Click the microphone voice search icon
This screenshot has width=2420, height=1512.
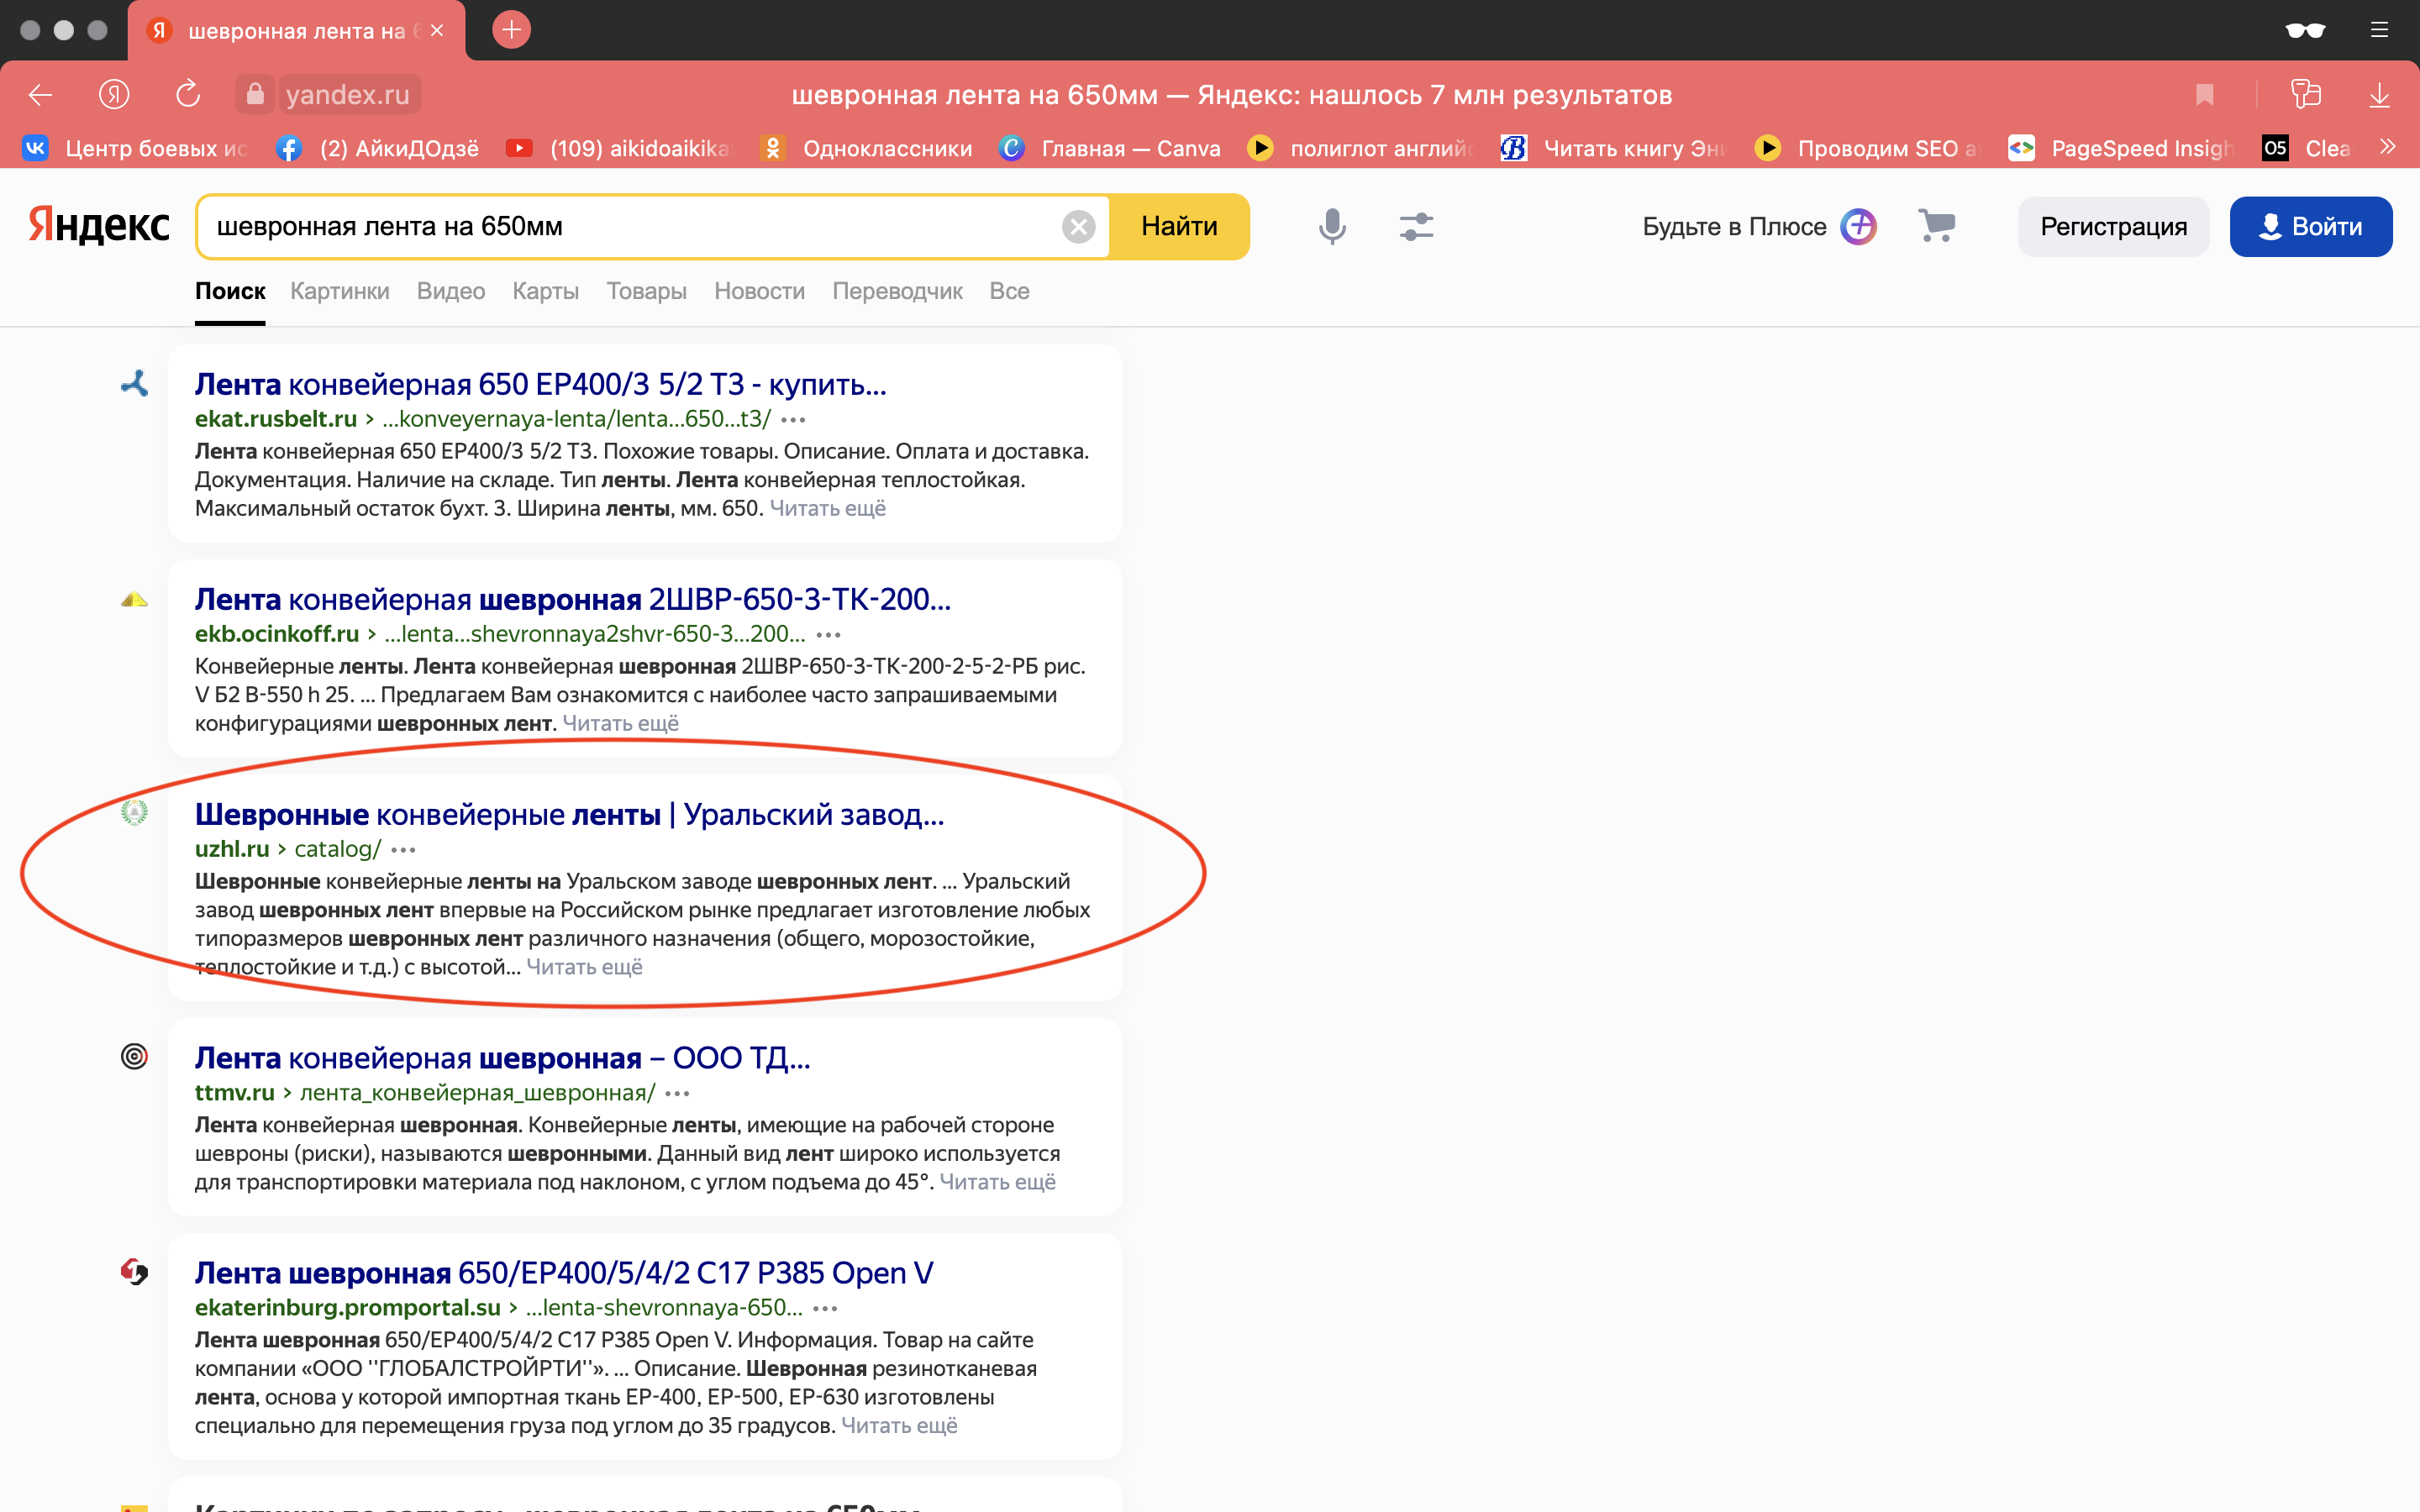[x=1332, y=227]
